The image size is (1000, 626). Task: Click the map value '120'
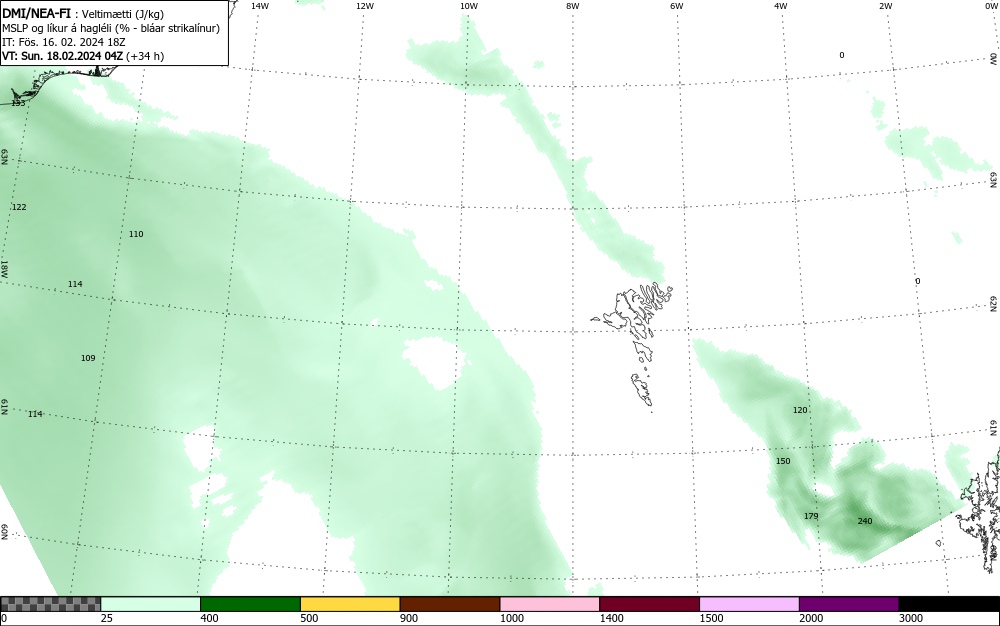pyautogui.click(x=800, y=410)
